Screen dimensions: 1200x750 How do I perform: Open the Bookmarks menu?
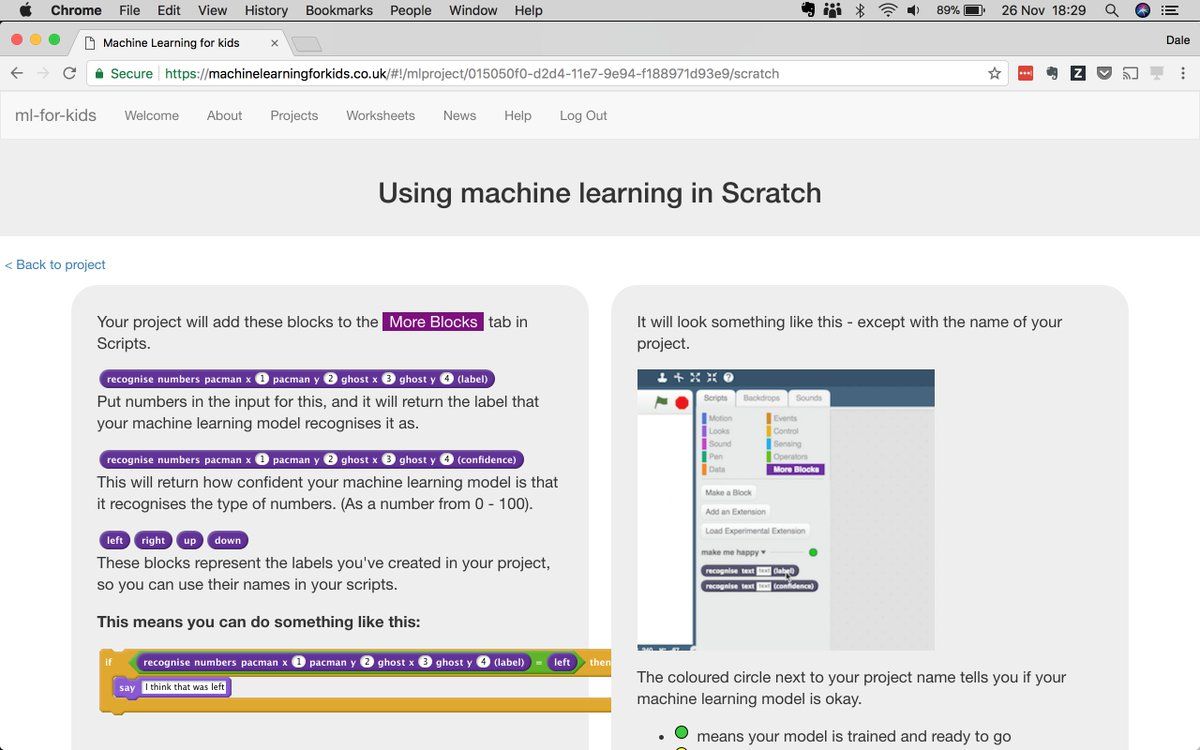coord(340,10)
